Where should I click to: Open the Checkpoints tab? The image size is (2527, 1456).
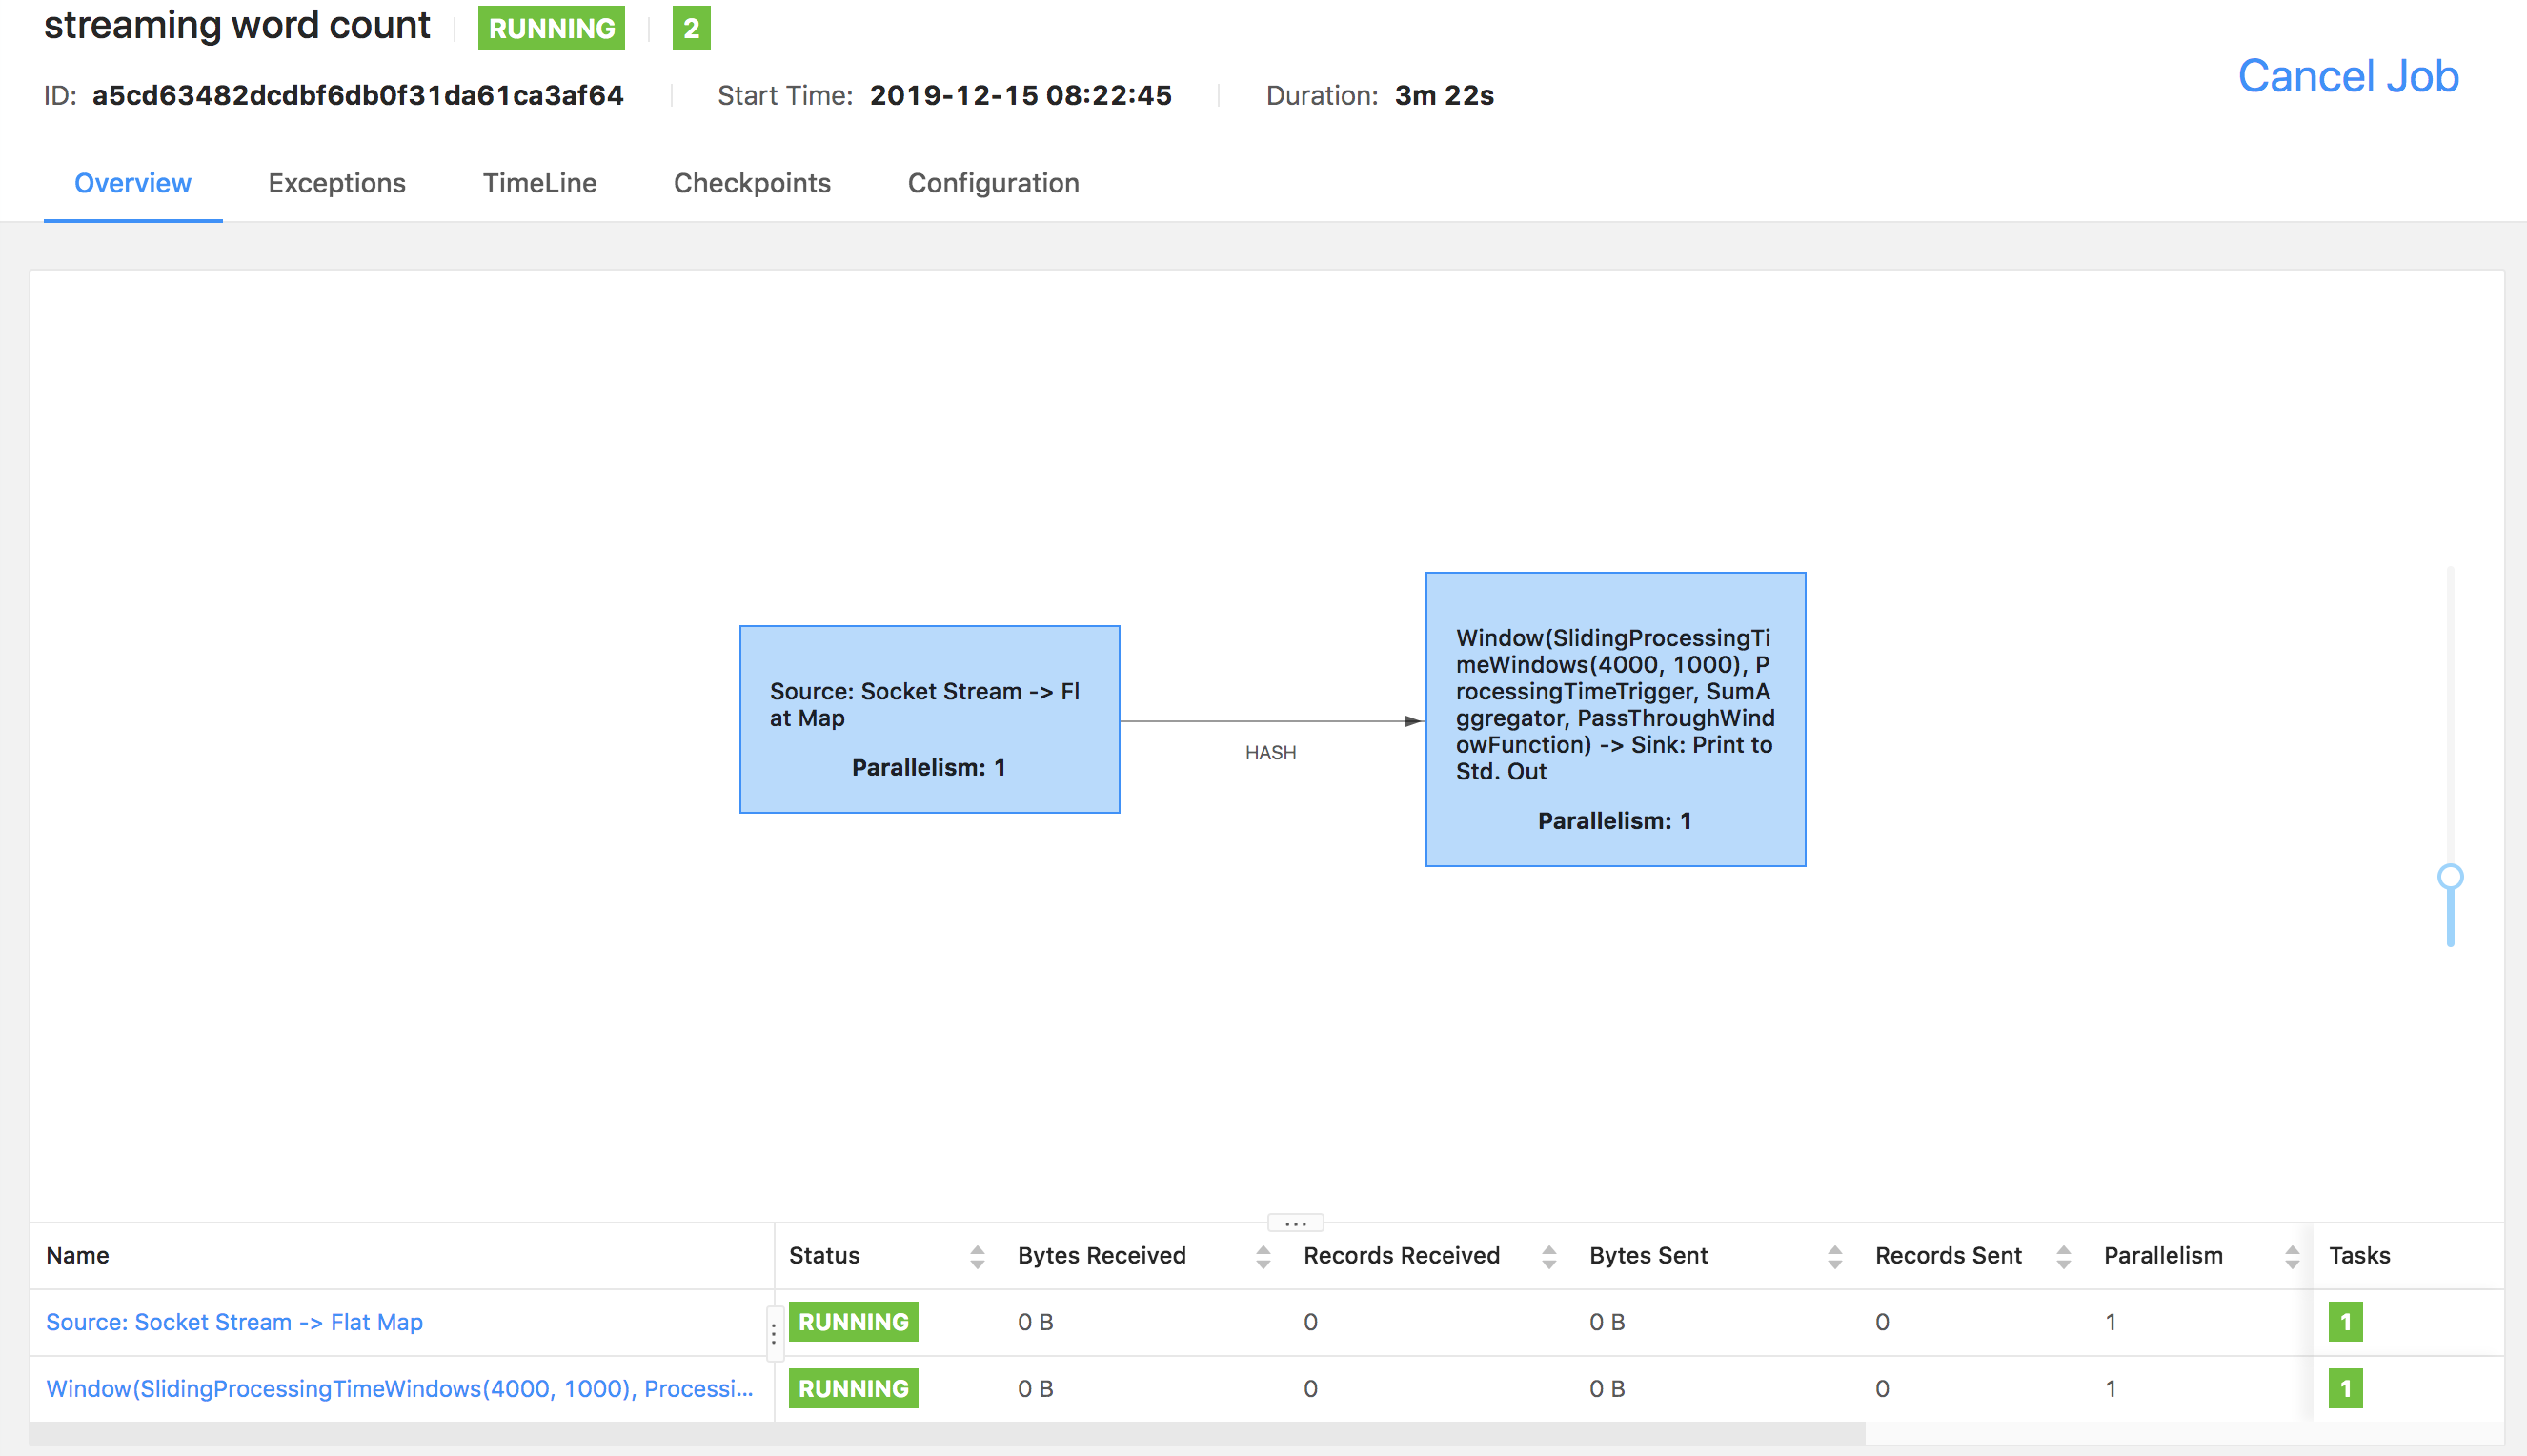pyautogui.click(x=752, y=183)
